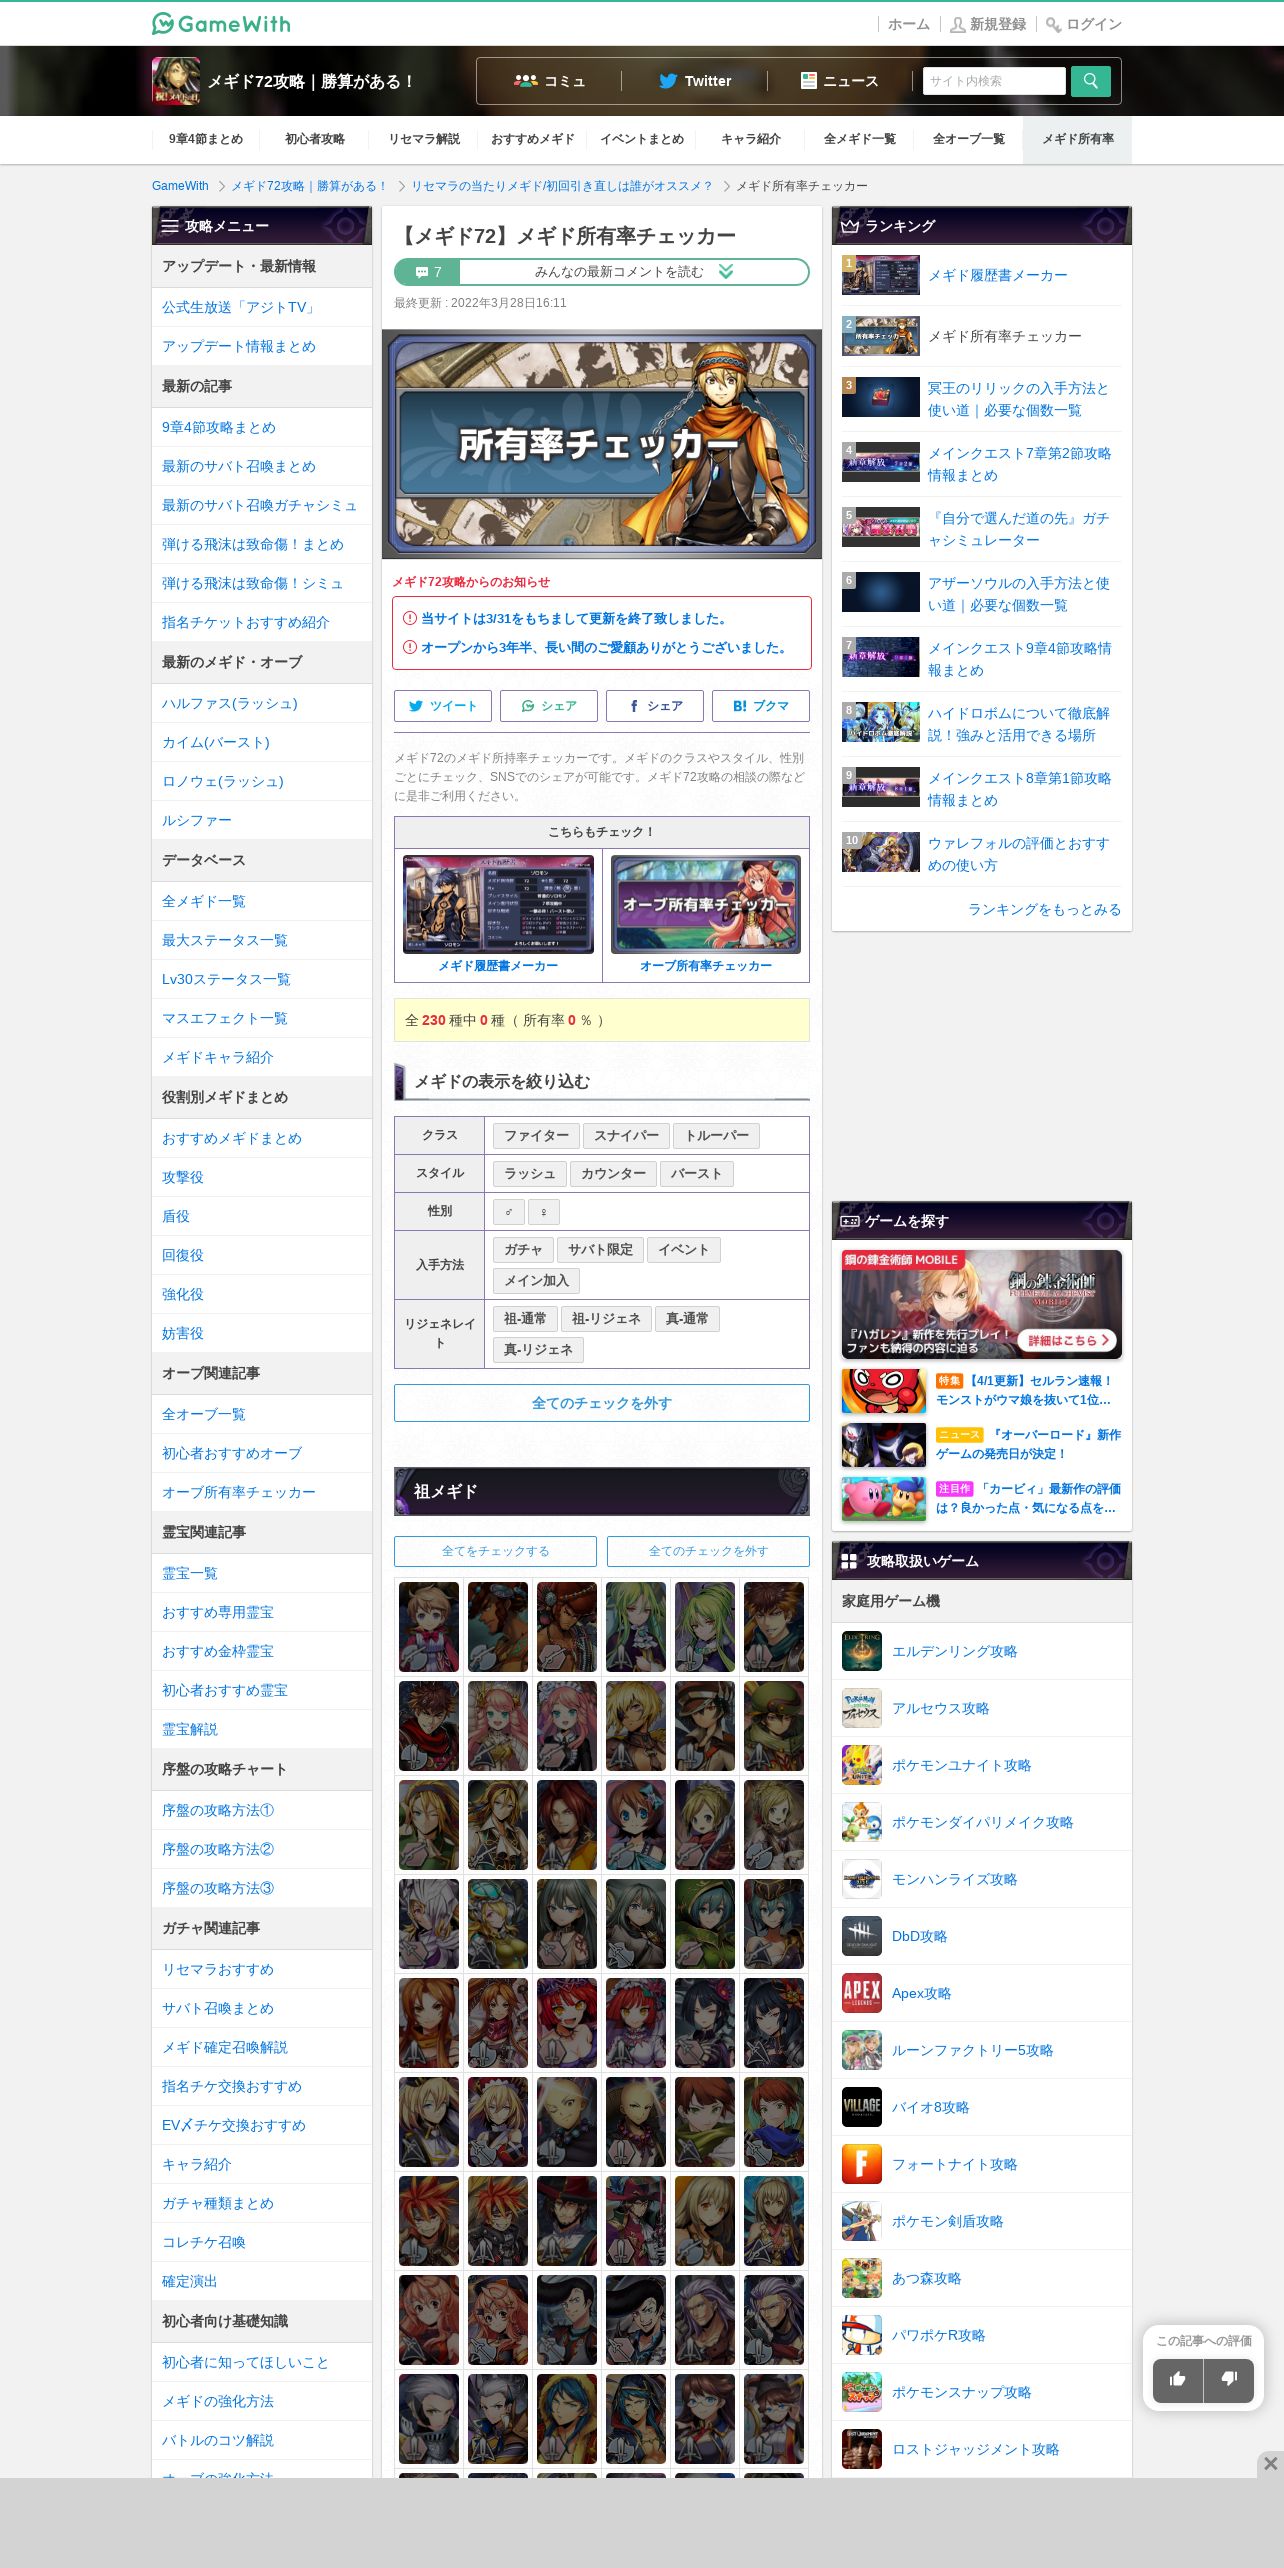
Task: Toggle the 真-通常 filter
Action: click(687, 1319)
